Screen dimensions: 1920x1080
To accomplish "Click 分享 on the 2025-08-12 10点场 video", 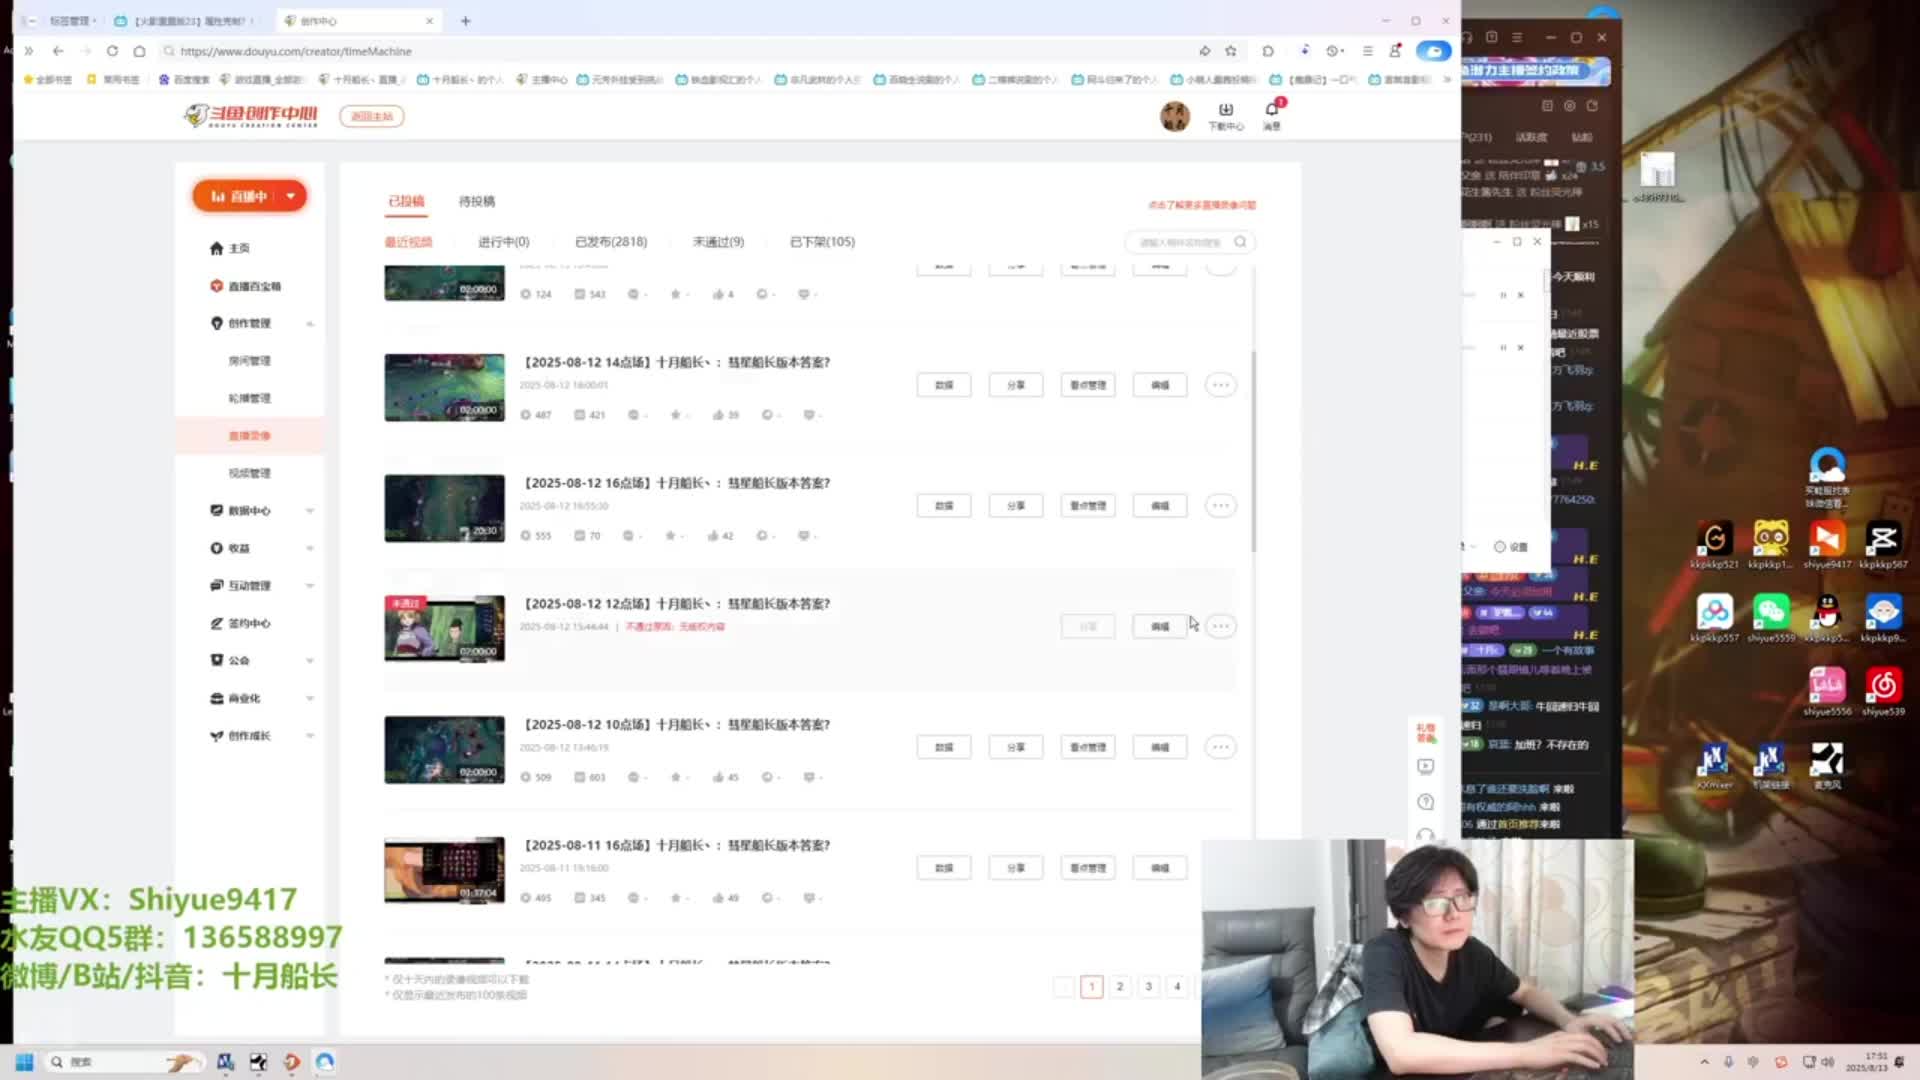I will point(1015,747).
